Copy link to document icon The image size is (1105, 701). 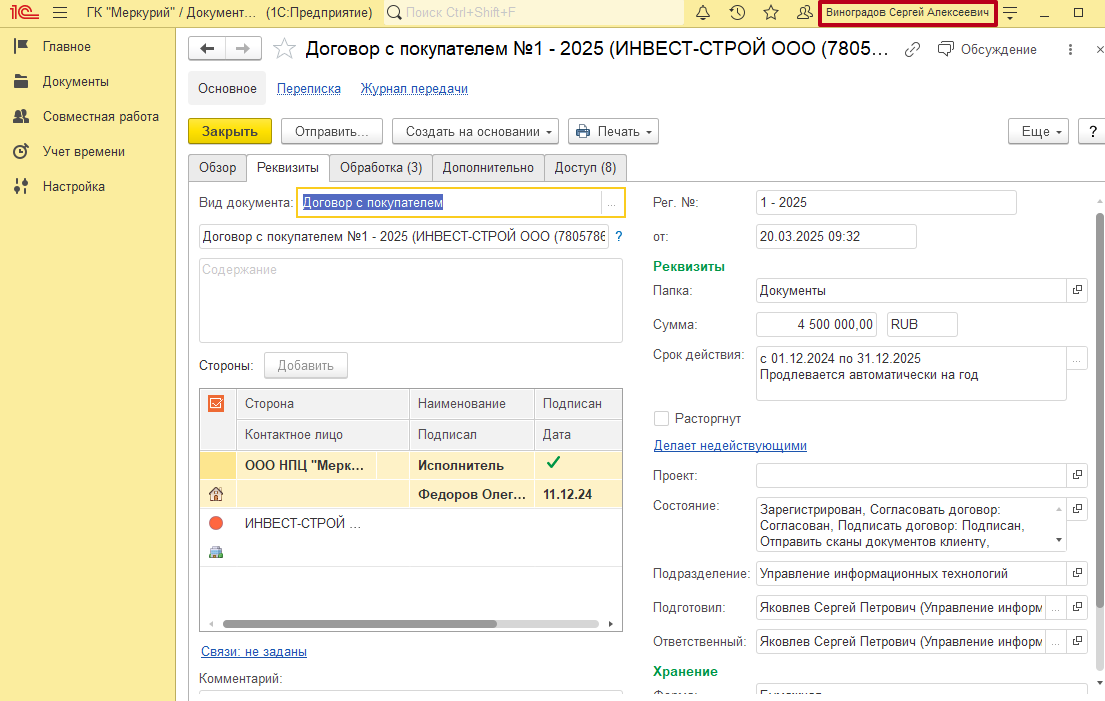point(912,49)
